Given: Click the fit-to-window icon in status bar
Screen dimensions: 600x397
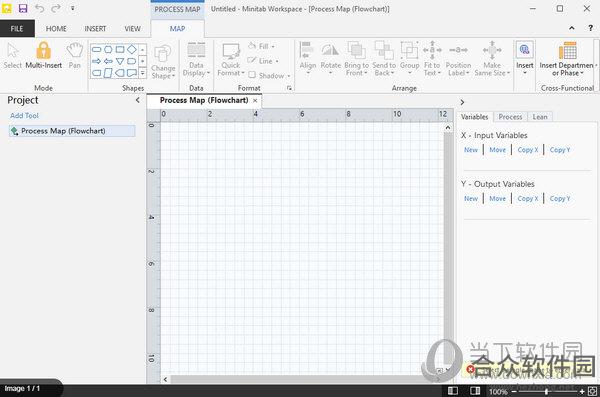Looking at the screenshot, I should point(592,391).
